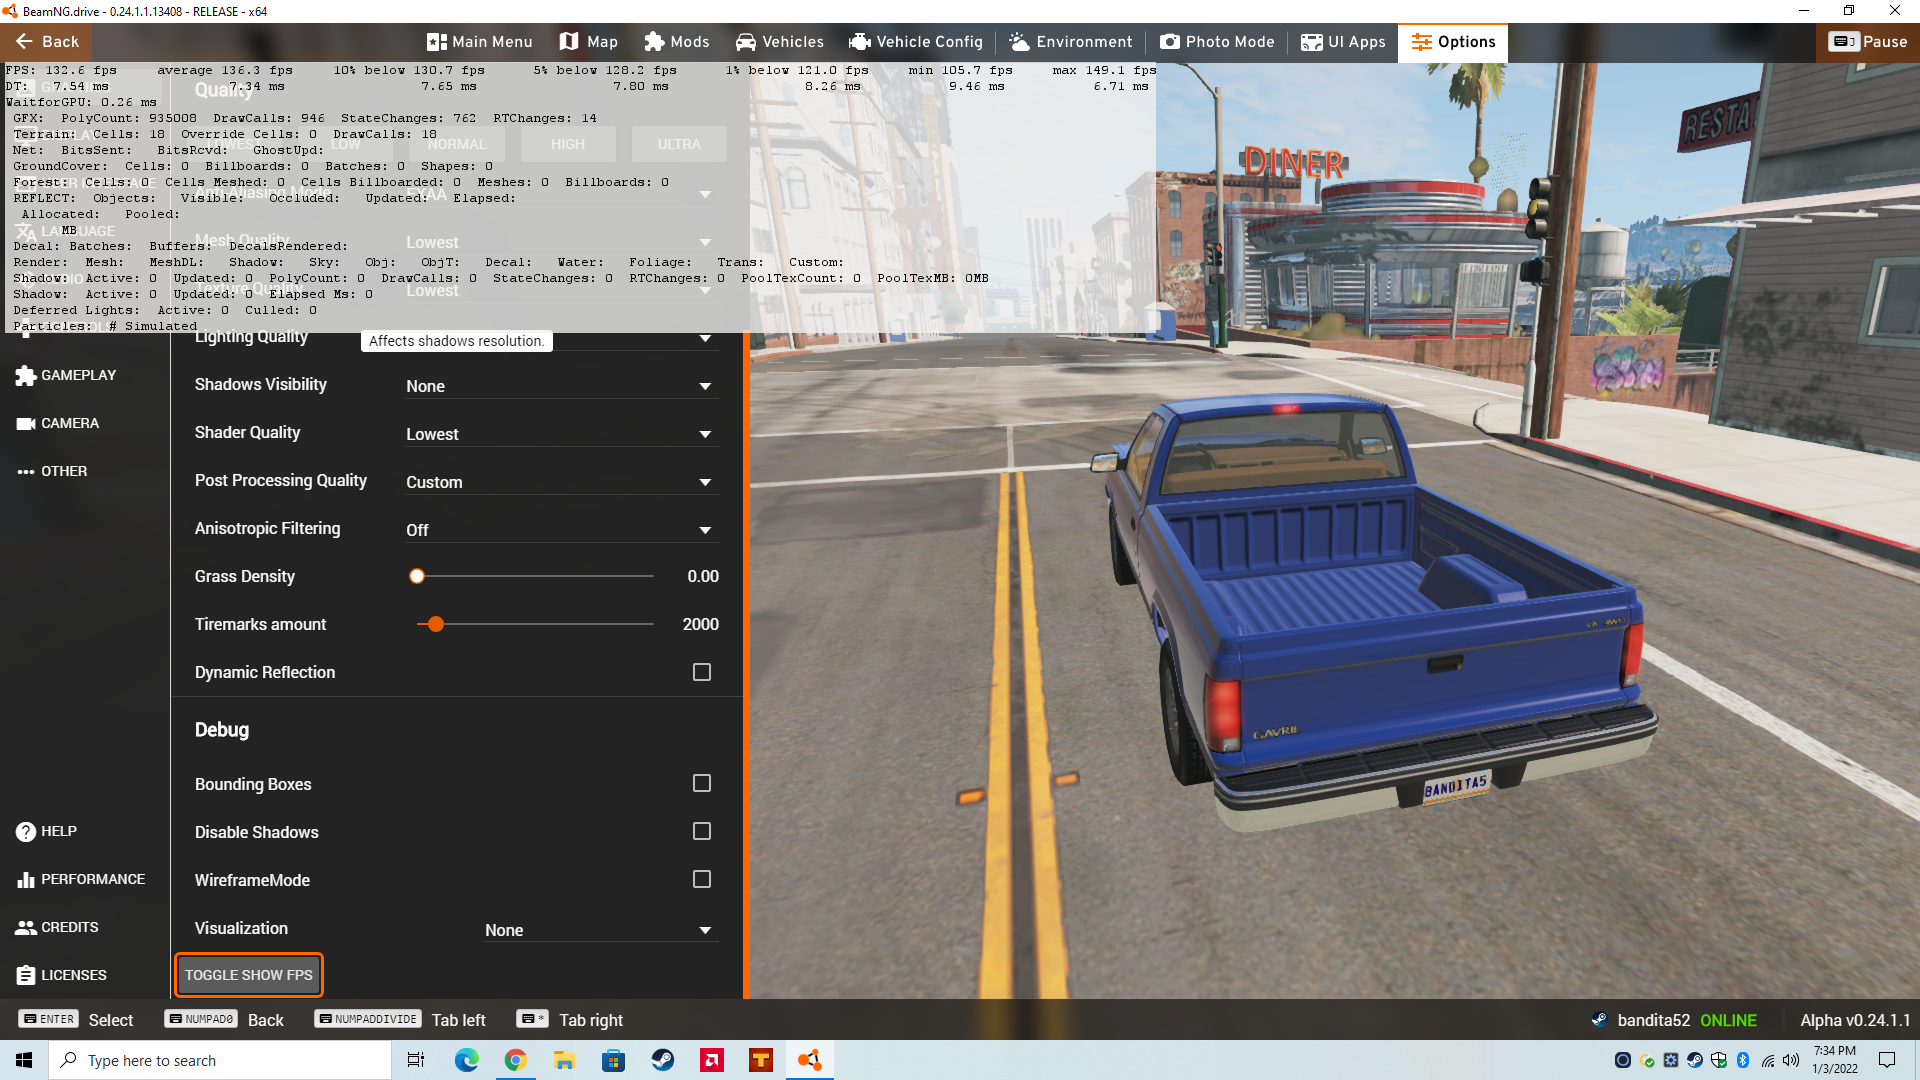This screenshot has height=1080, width=1920.
Task: Enable WireframeMode checkbox
Action: click(x=702, y=879)
